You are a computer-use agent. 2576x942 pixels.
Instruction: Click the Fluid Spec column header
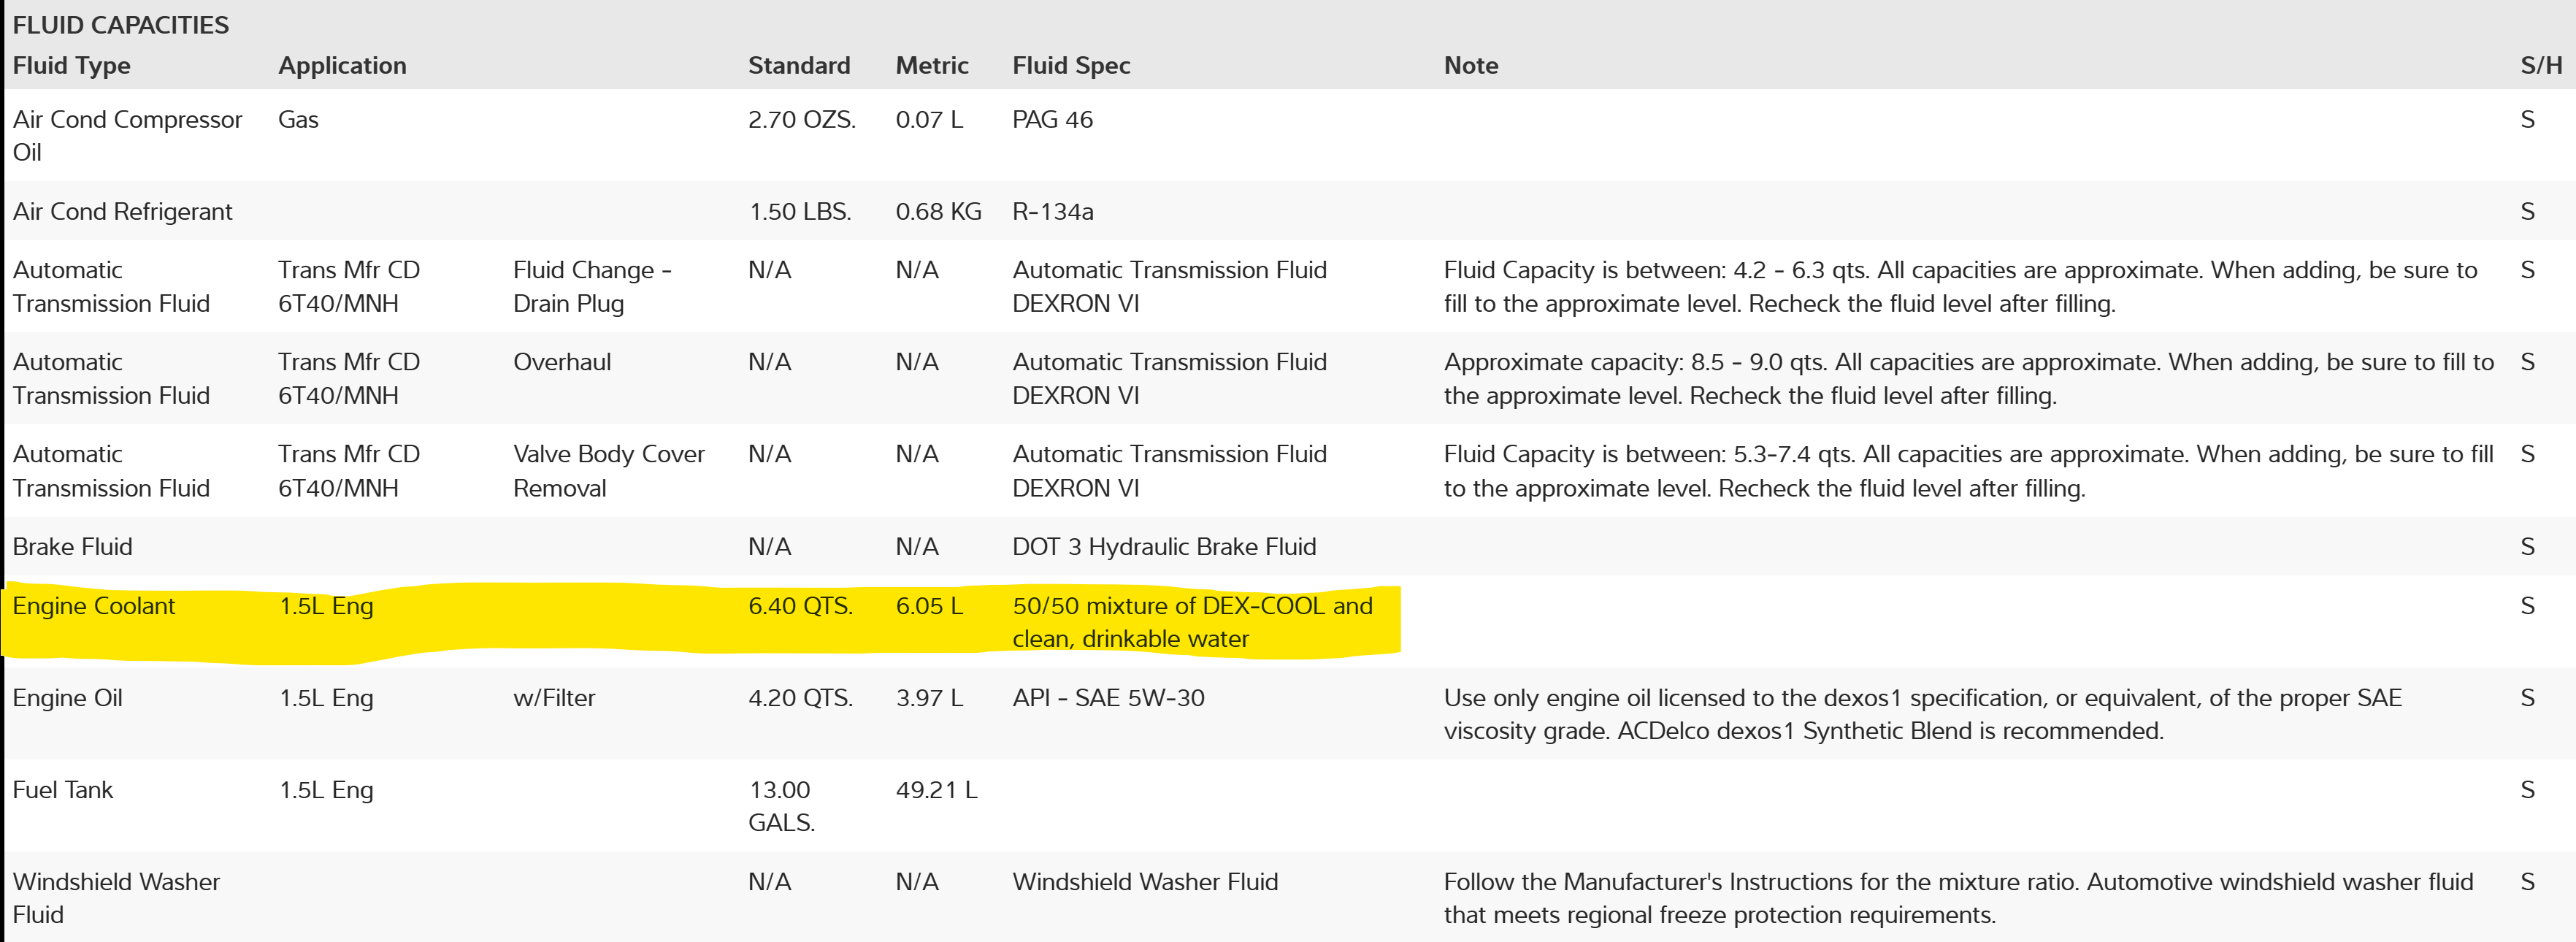pyautogui.click(x=1070, y=66)
